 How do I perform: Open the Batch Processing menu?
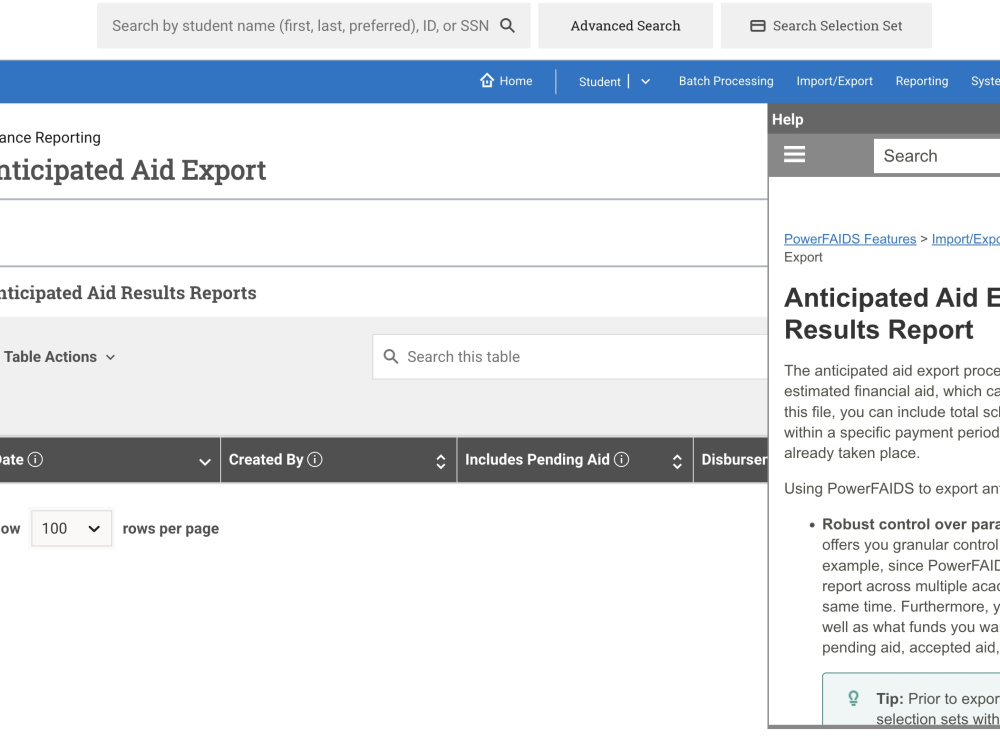(x=726, y=81)
